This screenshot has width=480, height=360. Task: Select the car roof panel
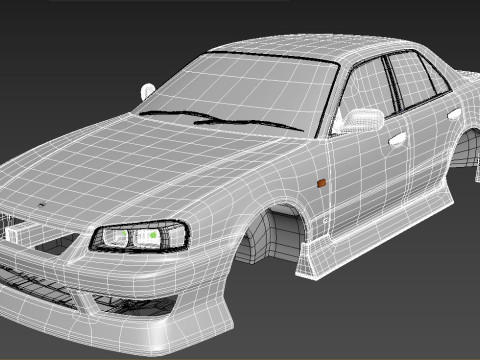313,47
